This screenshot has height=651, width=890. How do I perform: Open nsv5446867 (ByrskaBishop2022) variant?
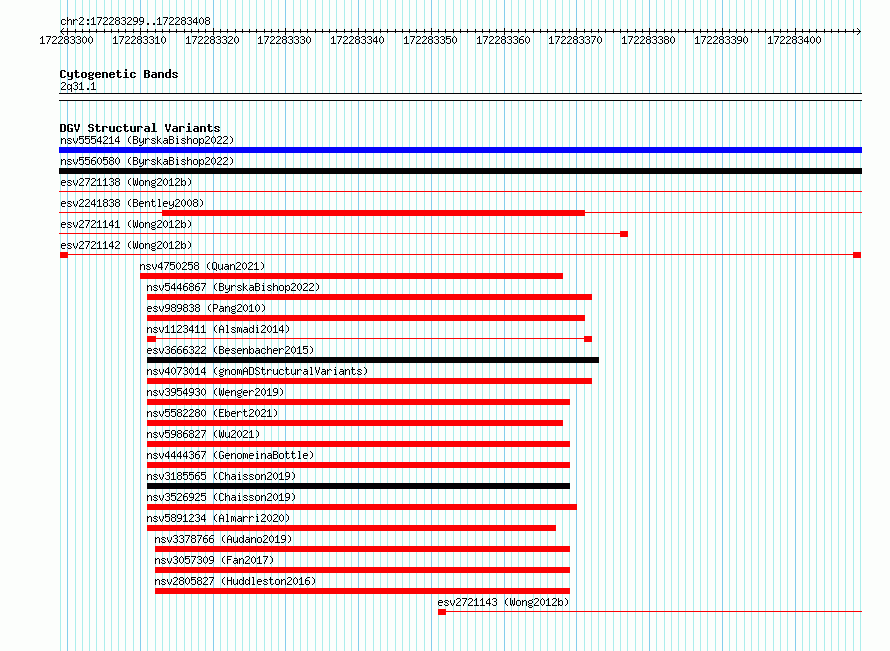(233, 287)
